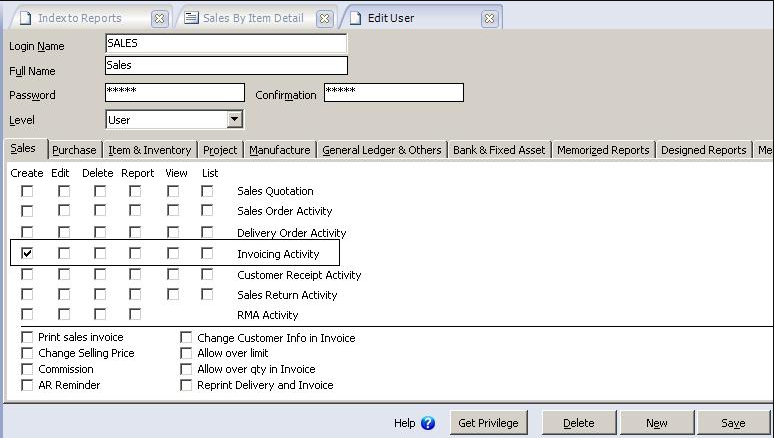774x438 pixels.
Task: Close the Index to Reports tab
Action: coord(159,19)
